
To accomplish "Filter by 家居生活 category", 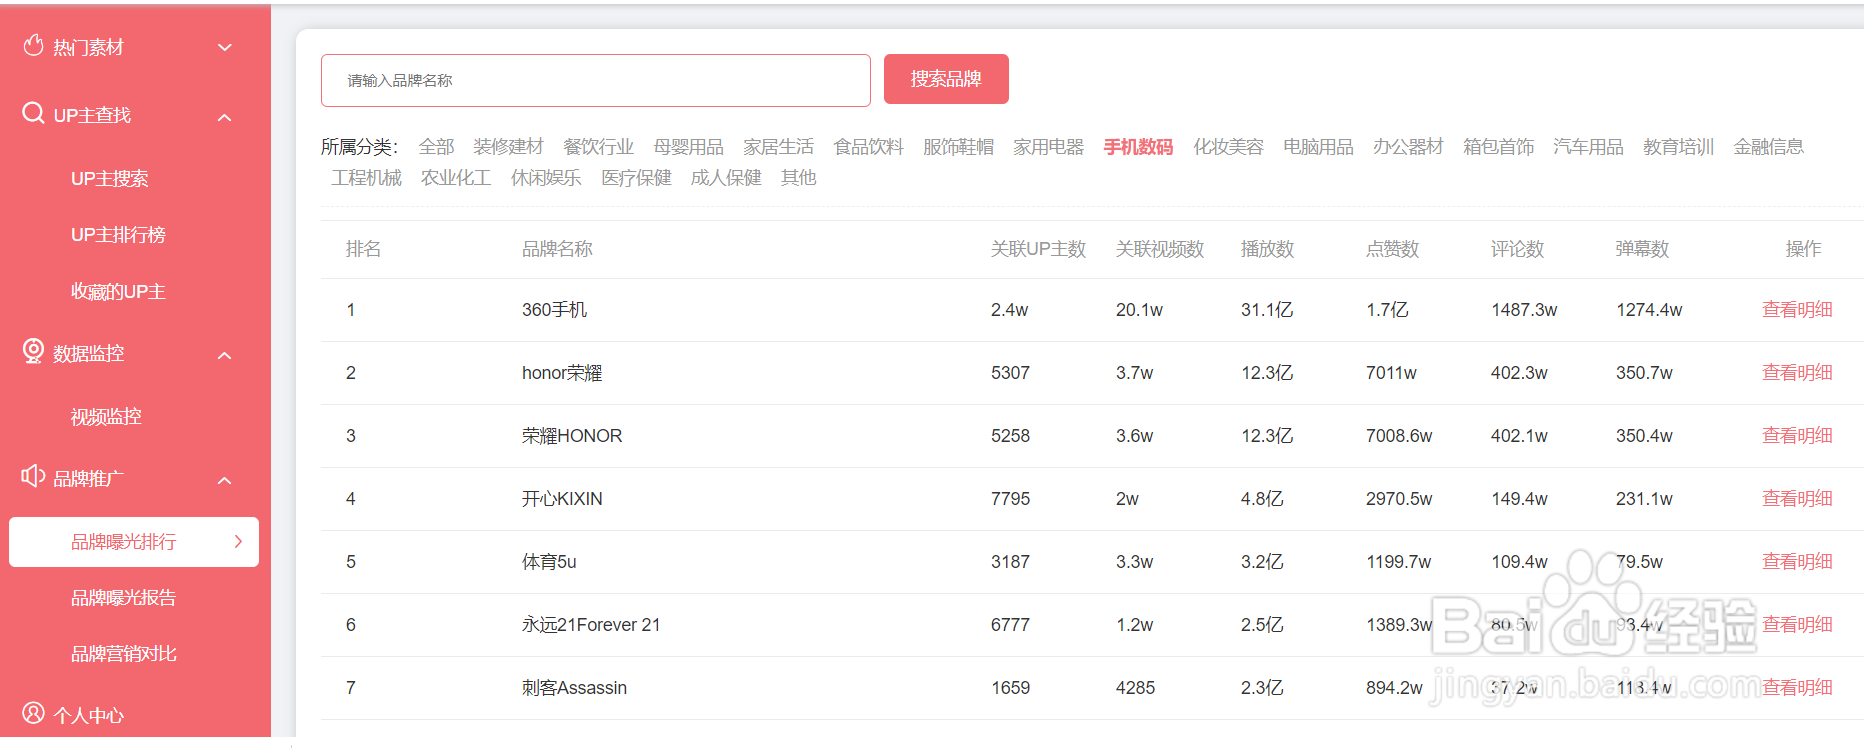I will [x=778, y=147].
